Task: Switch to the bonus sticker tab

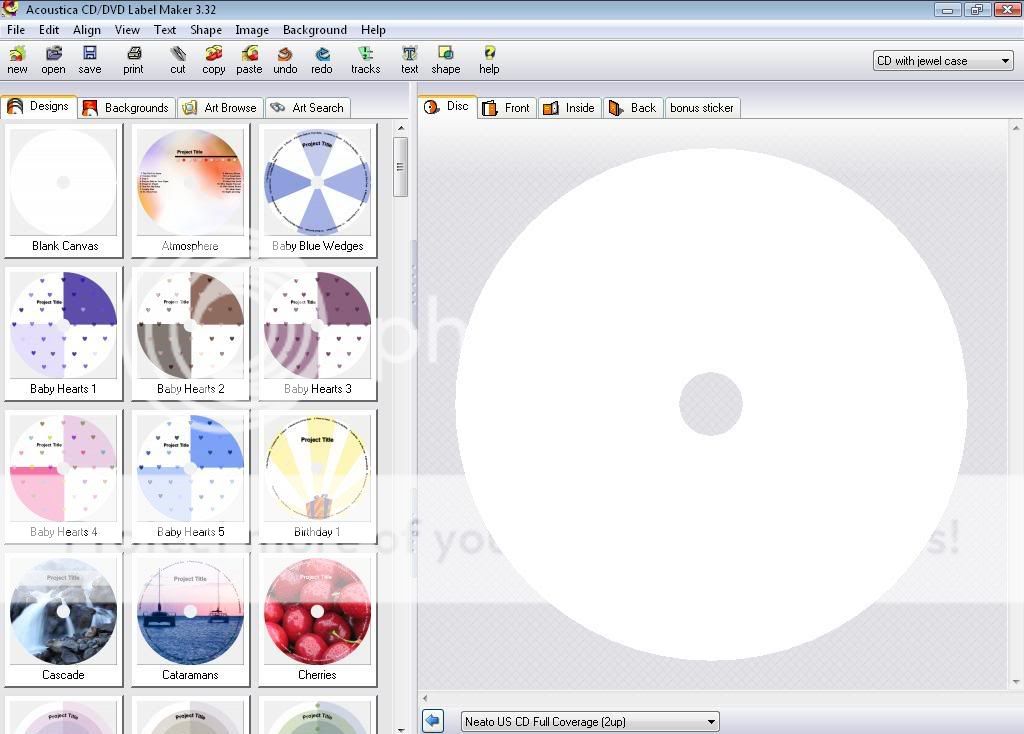Action: click(x=702, y=107)
